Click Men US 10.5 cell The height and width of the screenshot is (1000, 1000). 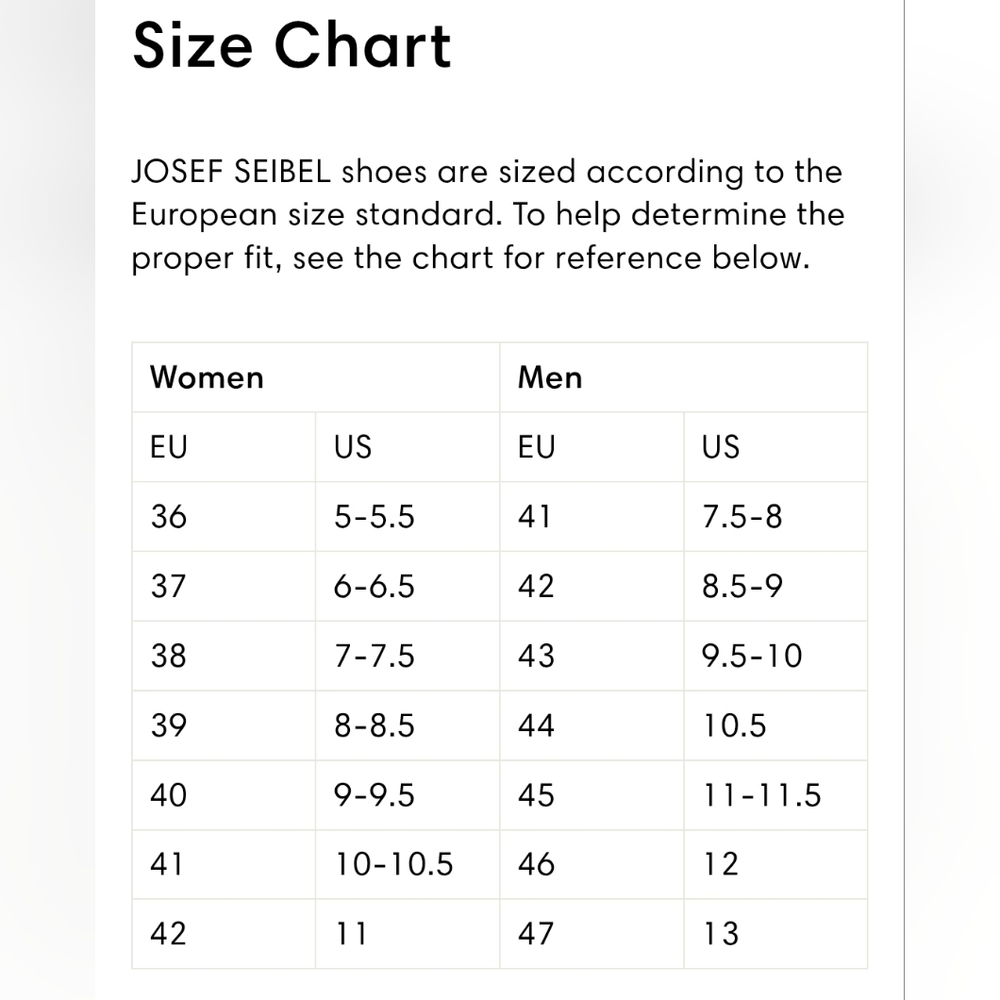tap(776, 725)
